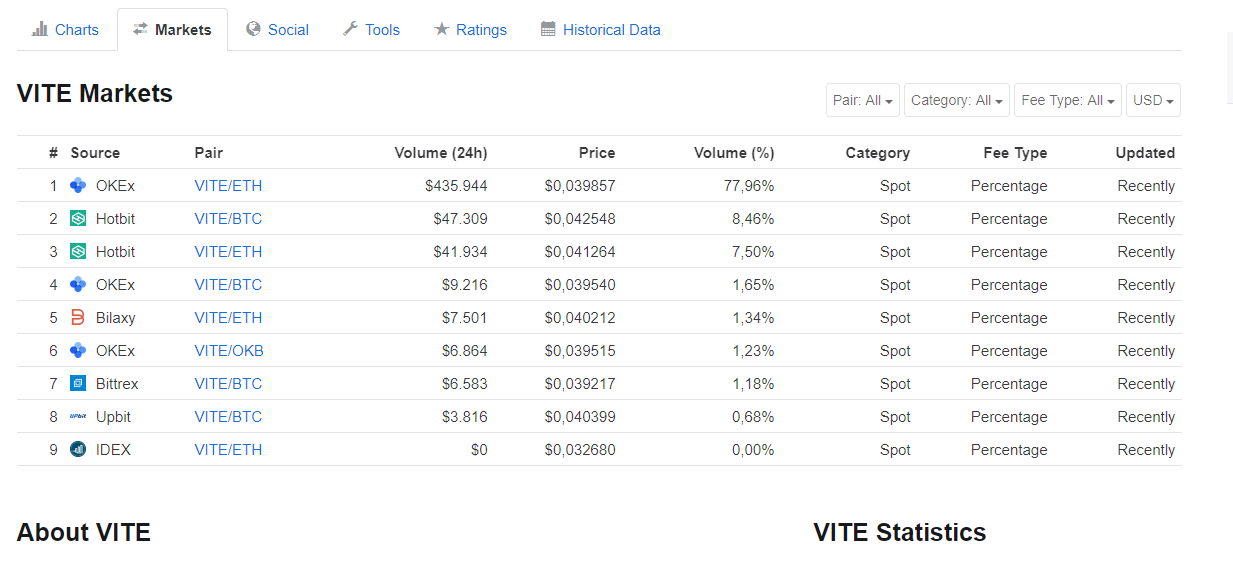Click VITE/BTC link in Bittrex row

[228, 384]
